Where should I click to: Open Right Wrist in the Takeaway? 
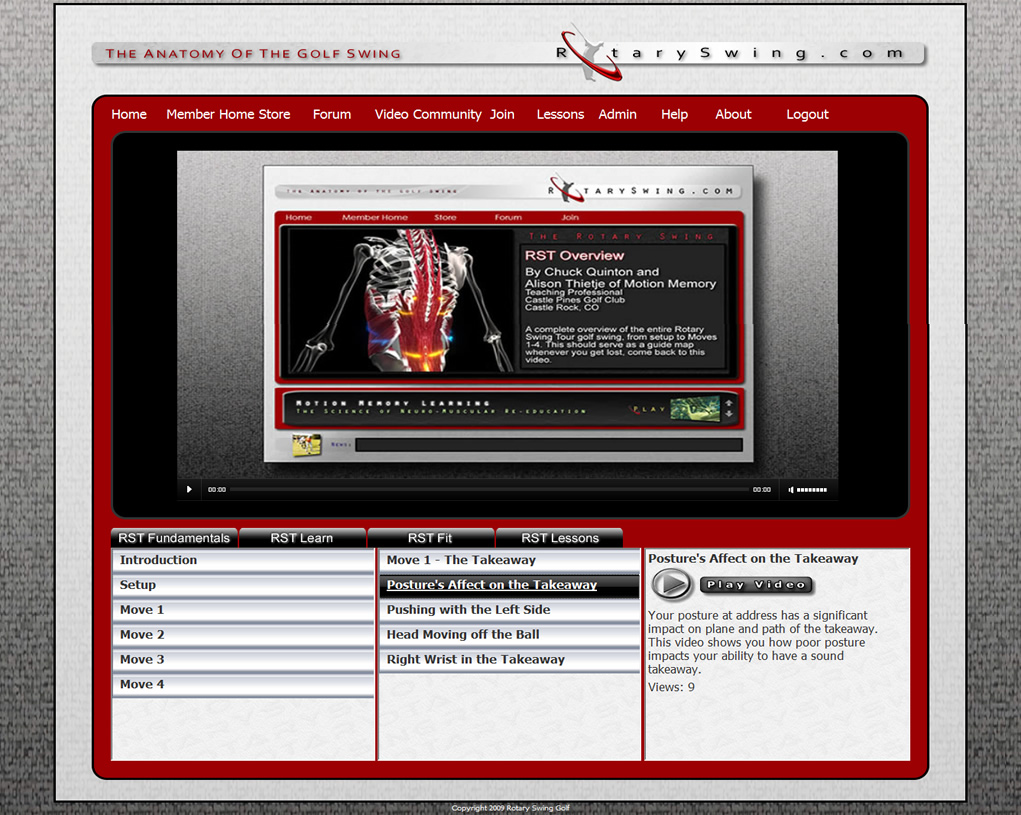pos(510,659)
